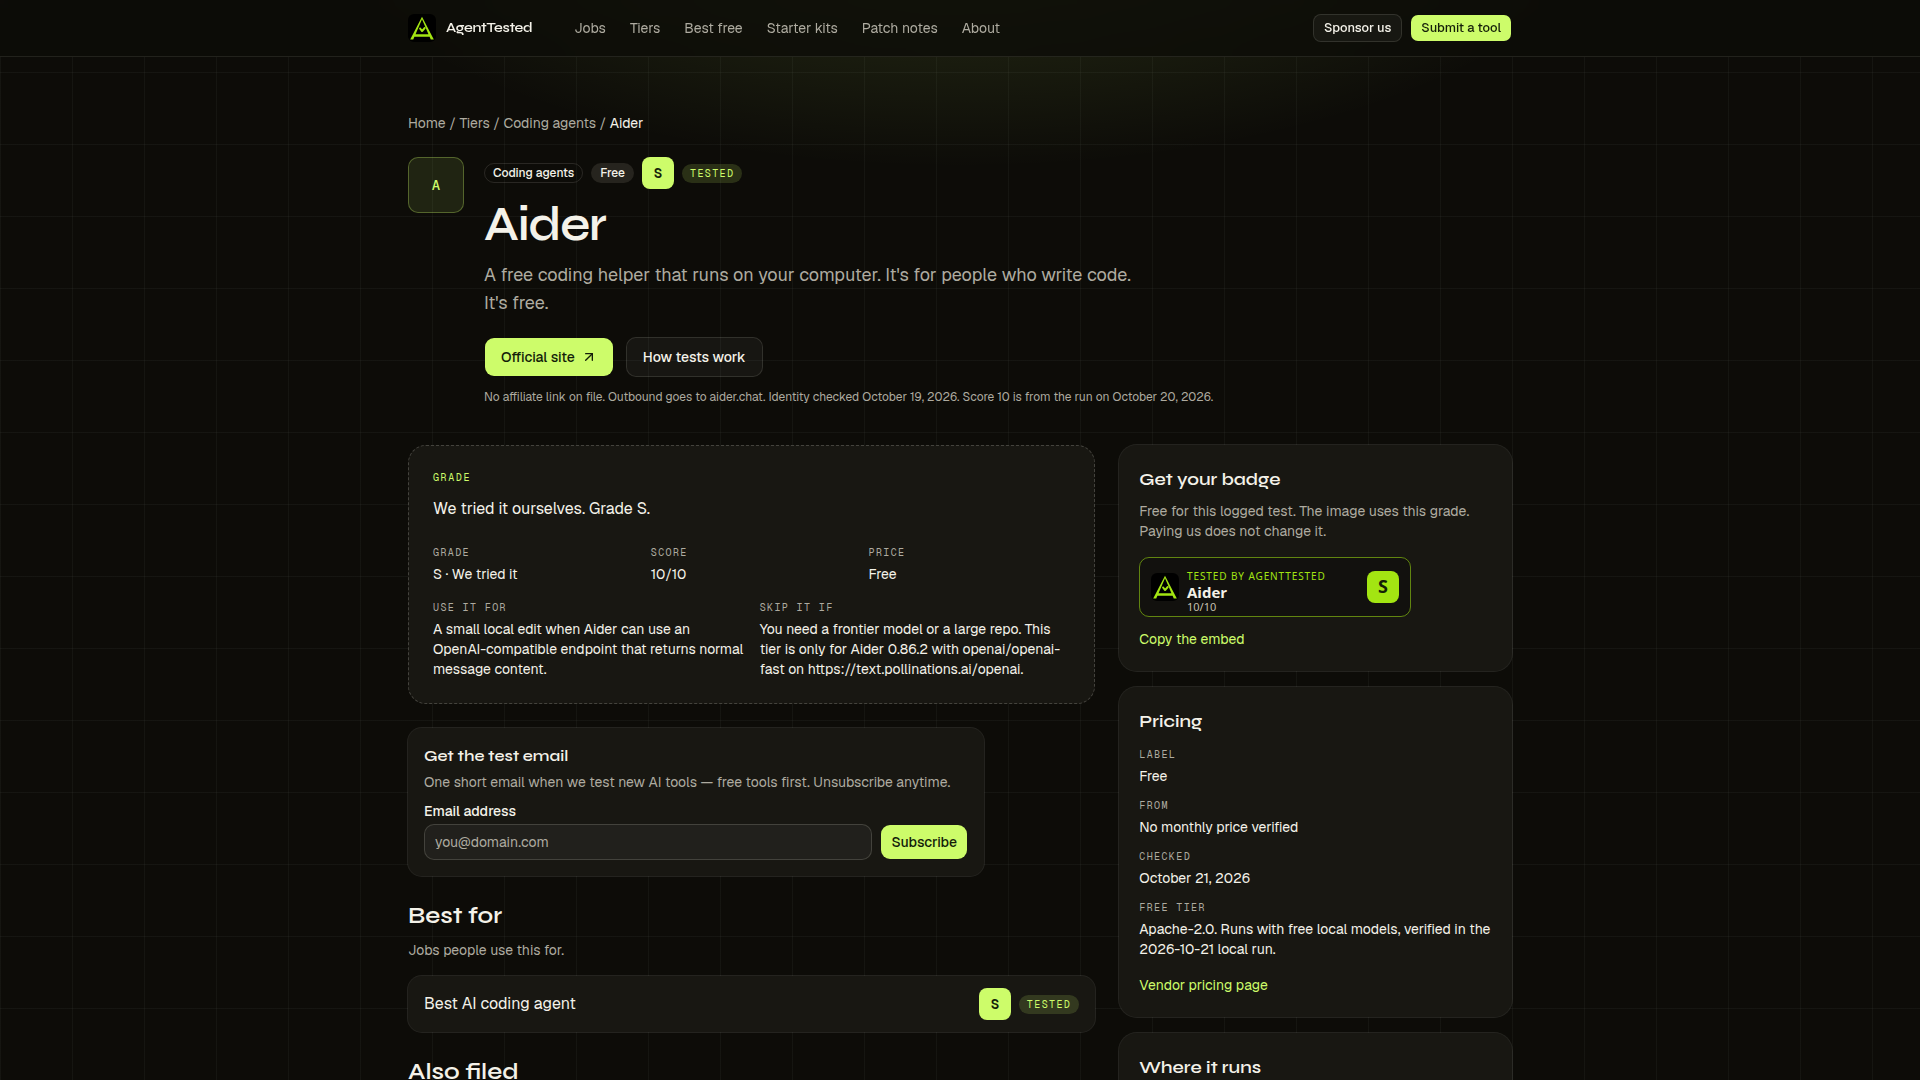1920x1080 pixels.
Task: Open Starter kits in navigation
Action: tap(802, 28)
